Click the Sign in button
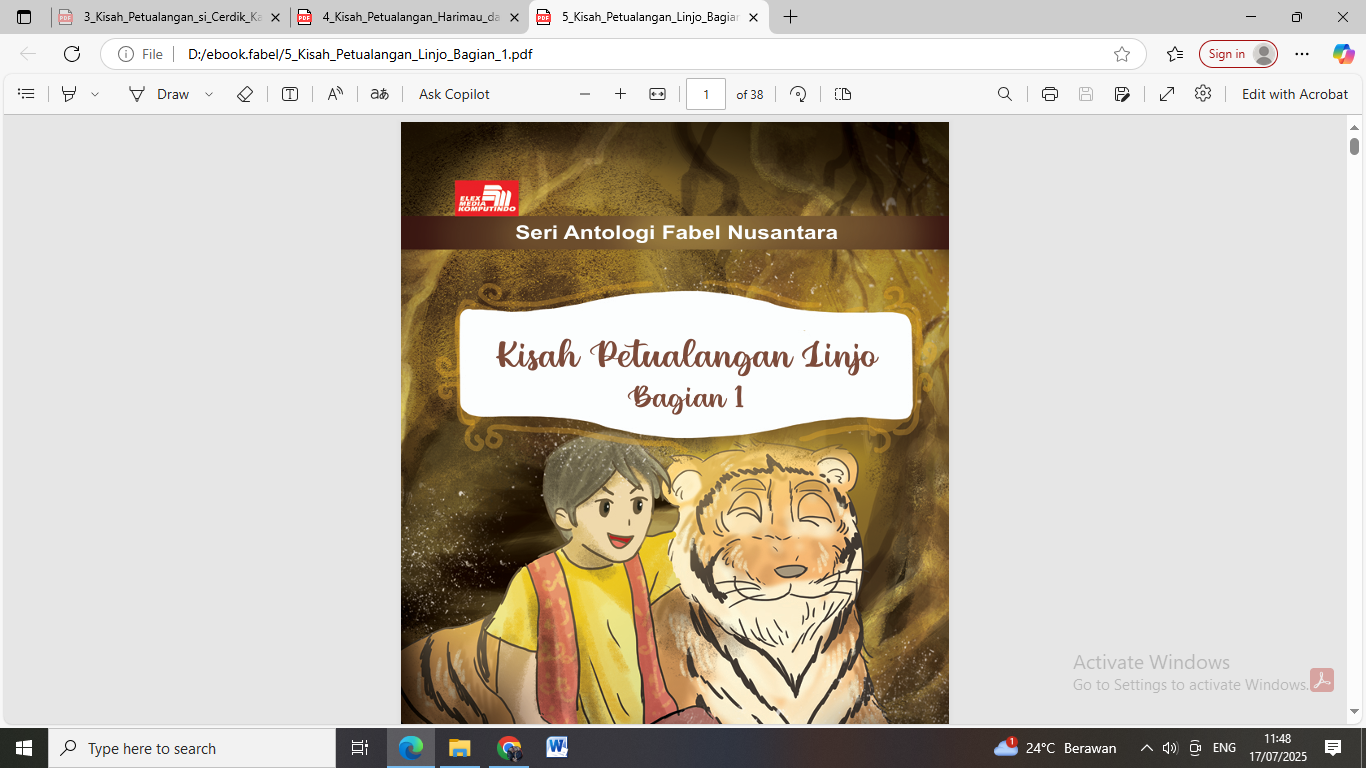 coord(1238,54)
